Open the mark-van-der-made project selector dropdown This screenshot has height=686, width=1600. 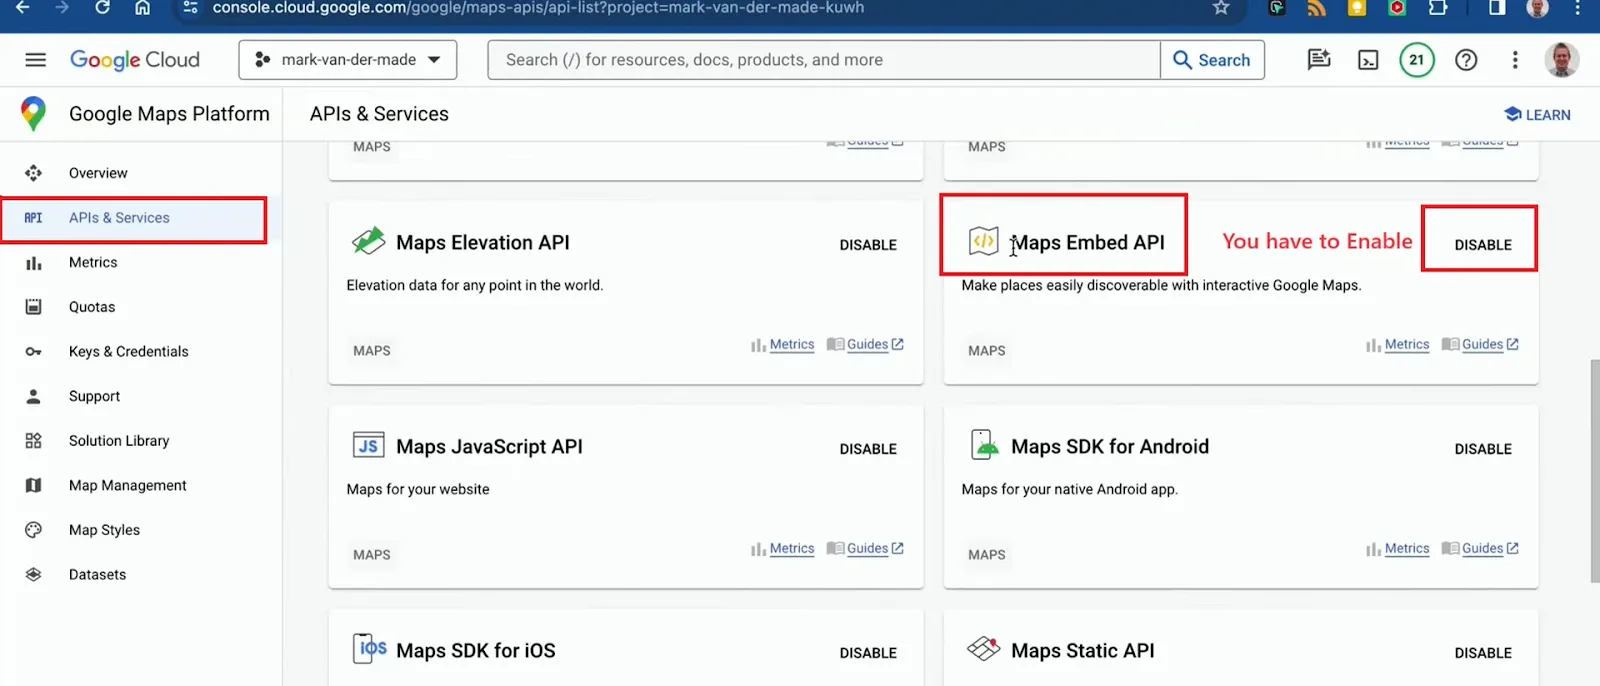click(348, 60)
